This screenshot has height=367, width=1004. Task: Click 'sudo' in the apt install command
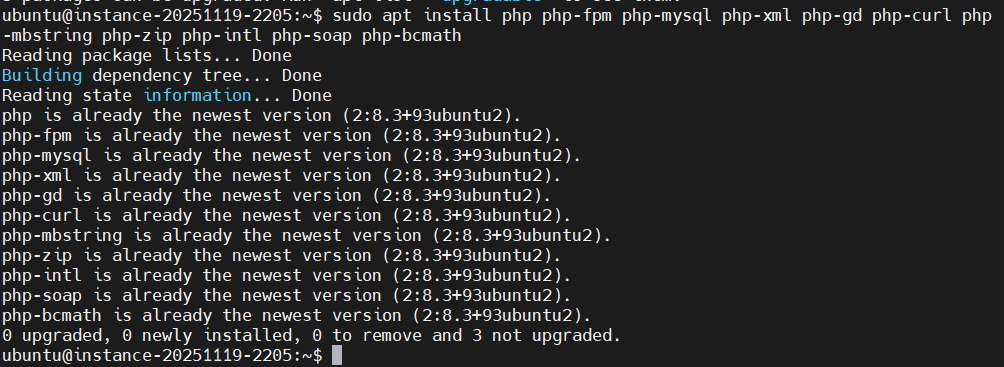pos(353,16)
